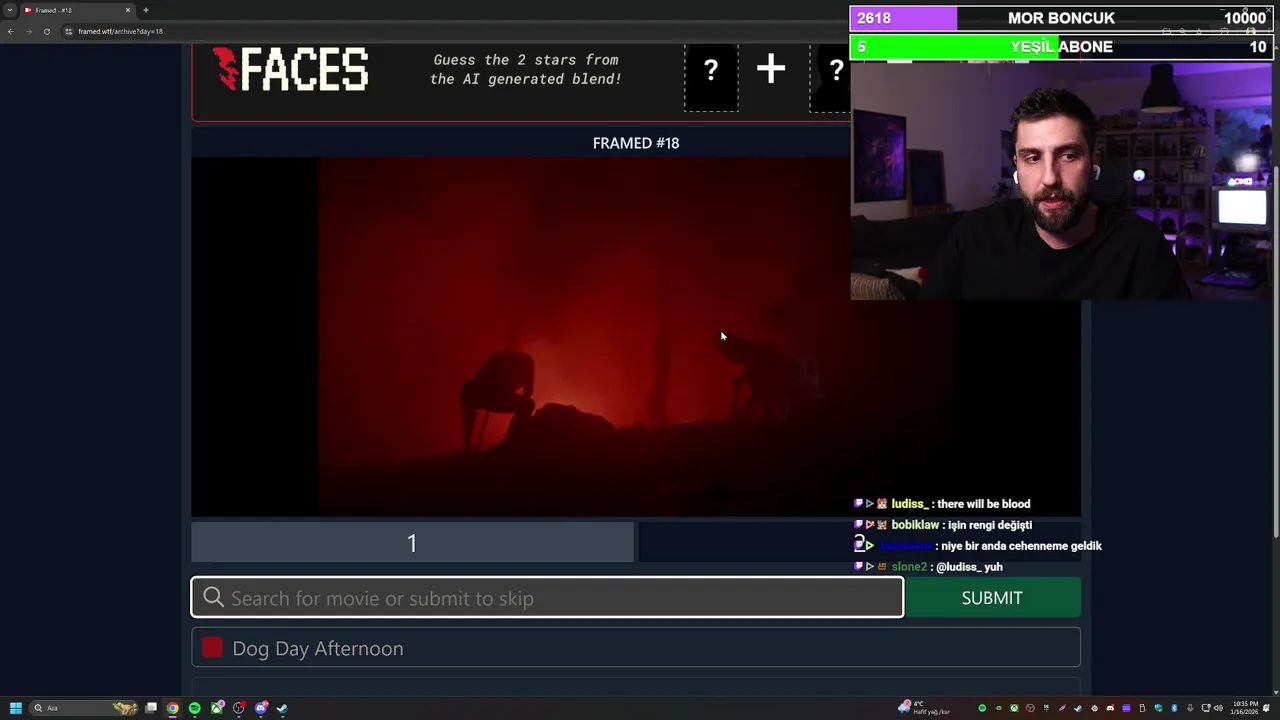The height and width of the screenshot is (720, 1280).
Task: Click the FRAMED #18 heading
Action: click(636, 143)
